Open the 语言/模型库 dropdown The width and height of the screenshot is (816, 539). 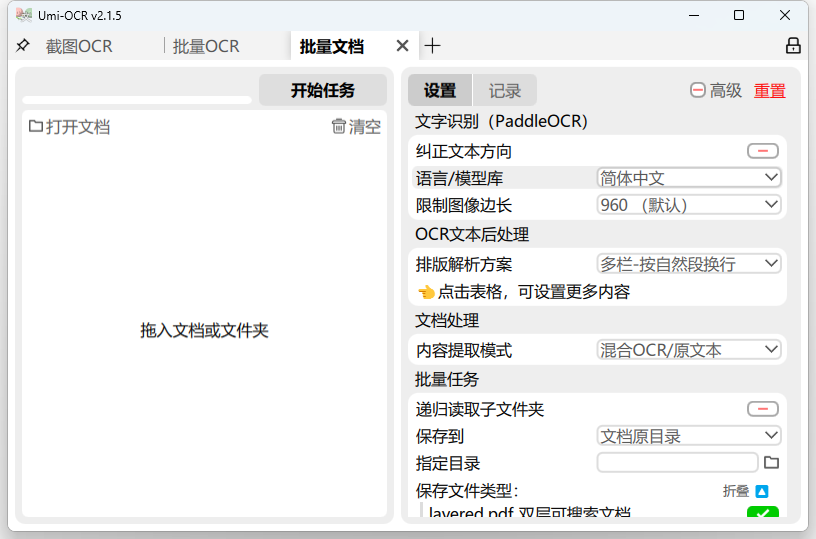688,178
